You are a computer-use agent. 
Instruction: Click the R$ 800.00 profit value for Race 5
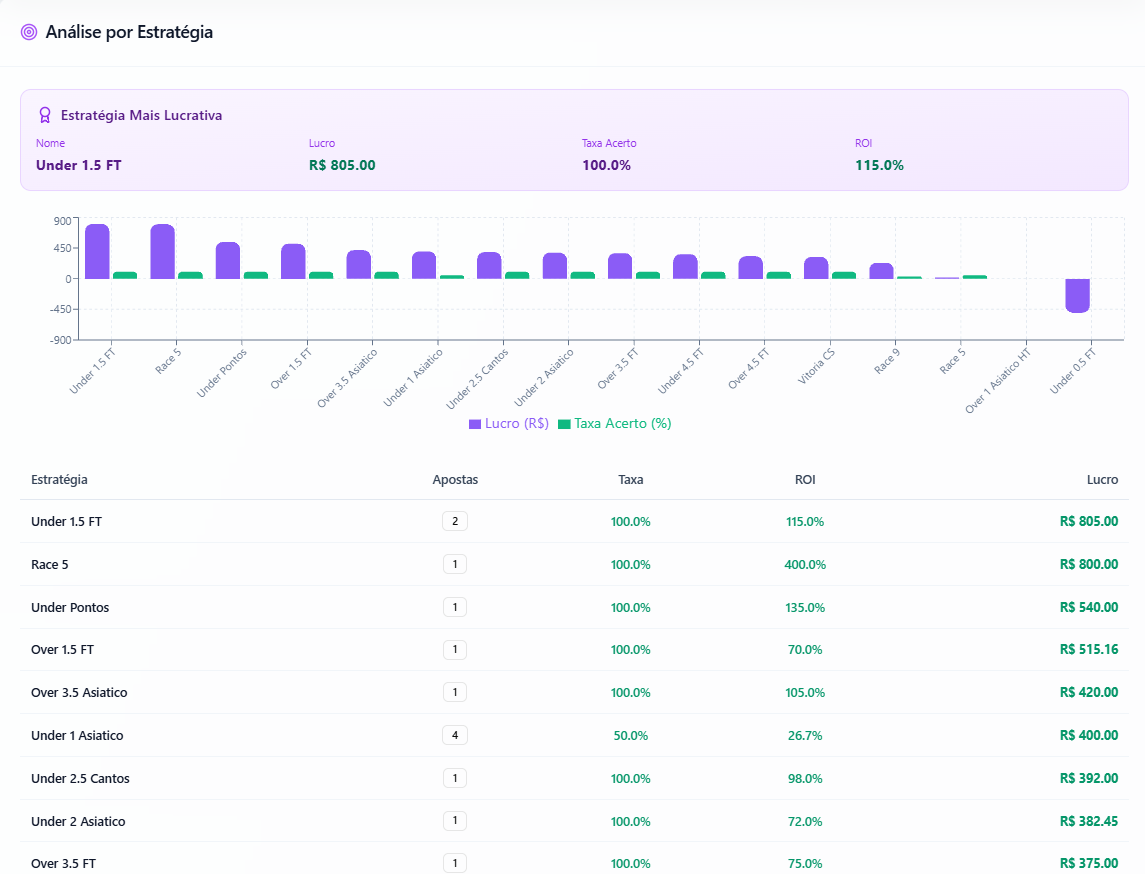tap(1088, 565)
